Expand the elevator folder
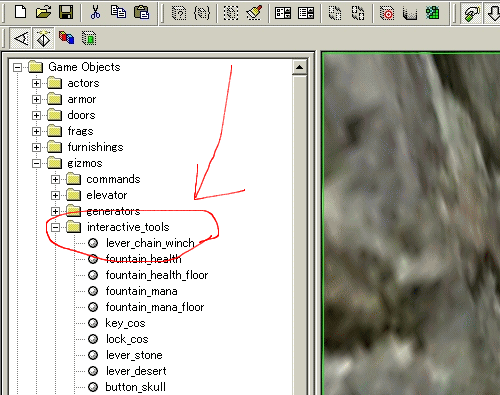This screenshot has height=395, width=500. click(55, 195)
